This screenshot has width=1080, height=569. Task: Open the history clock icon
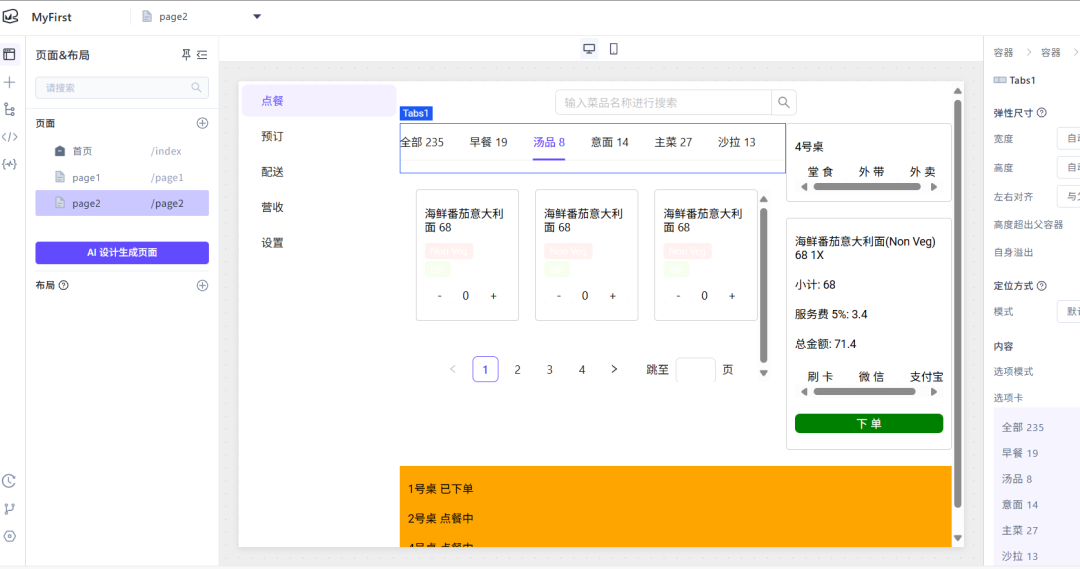(x=9, y=481)
